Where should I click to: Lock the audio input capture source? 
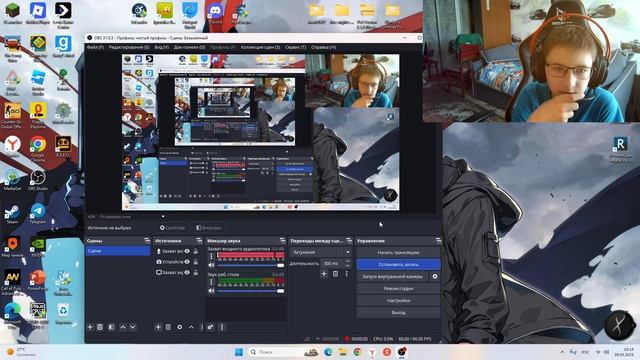tap(196, 251)
